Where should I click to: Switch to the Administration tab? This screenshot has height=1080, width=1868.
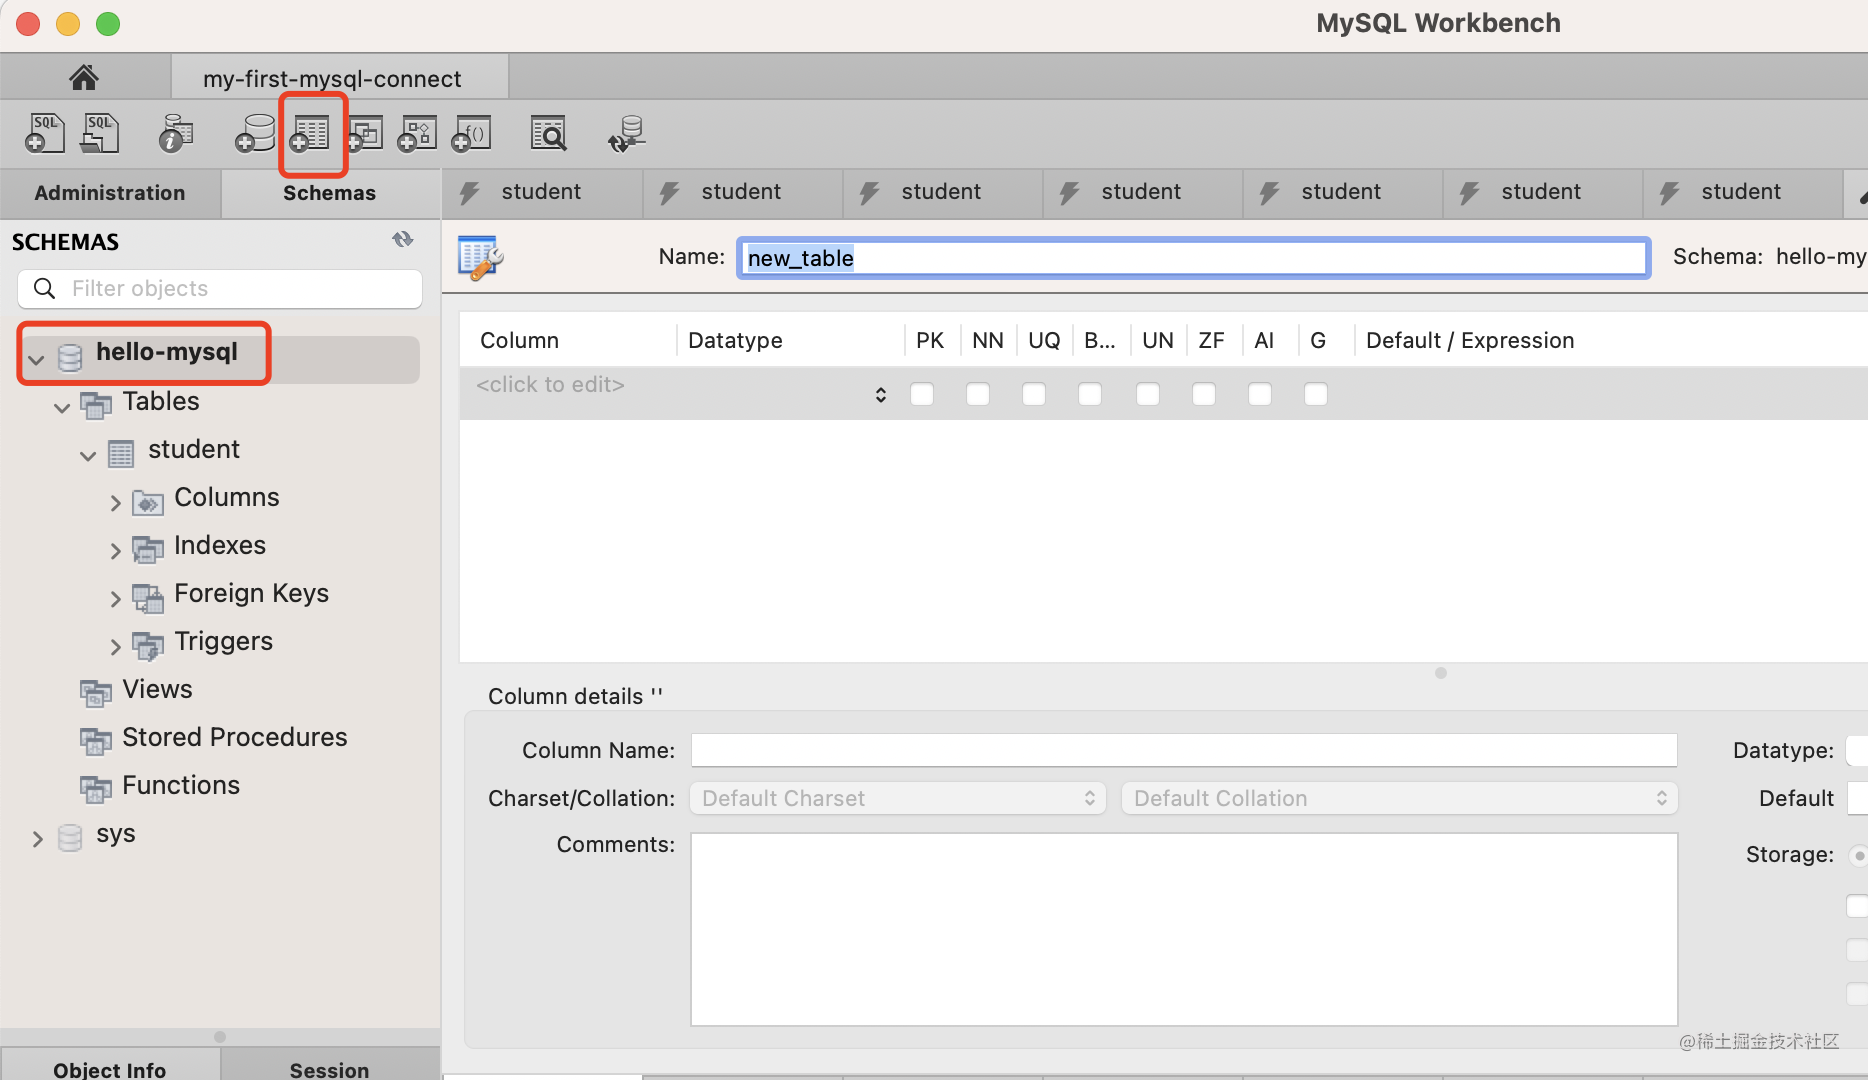[x=110, y=193]
